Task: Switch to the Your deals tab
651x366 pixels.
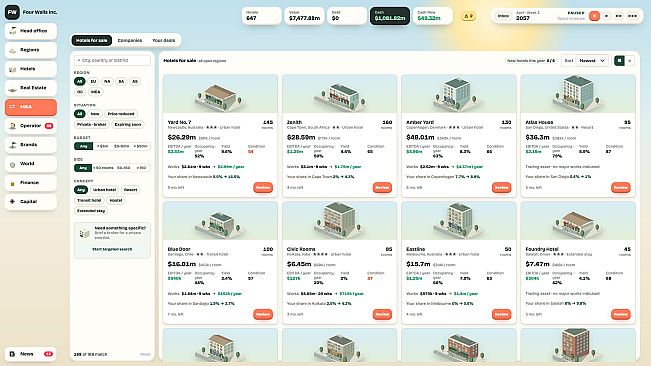Action: (x=164, y=40)
